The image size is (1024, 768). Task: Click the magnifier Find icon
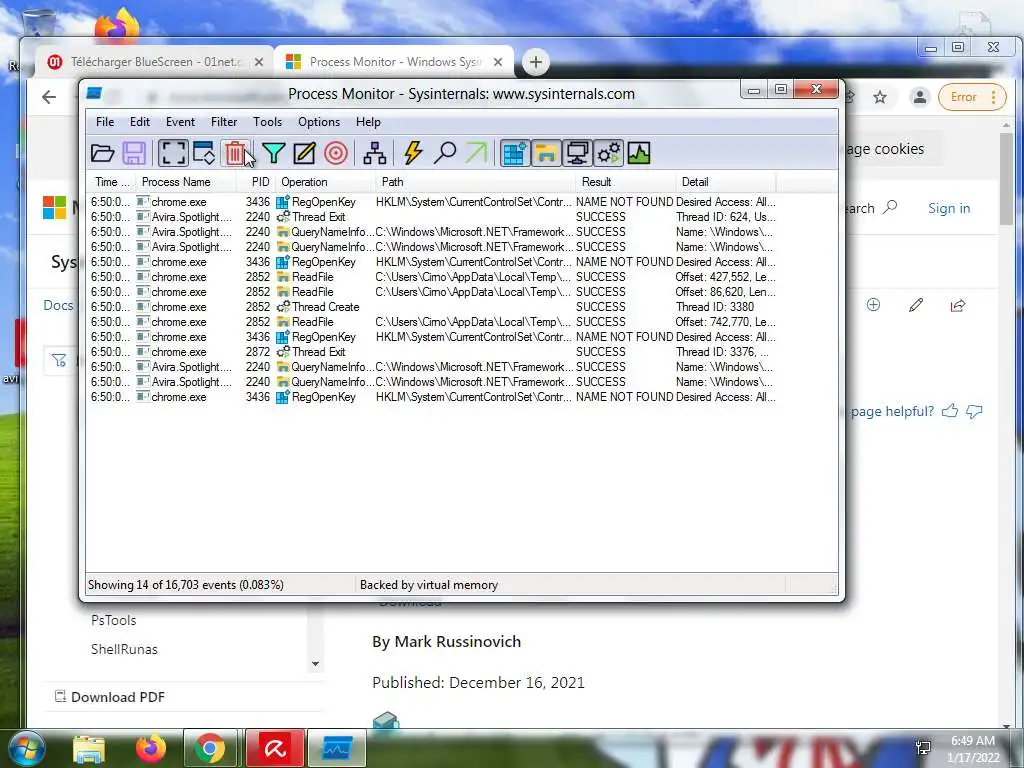[445, 153]
